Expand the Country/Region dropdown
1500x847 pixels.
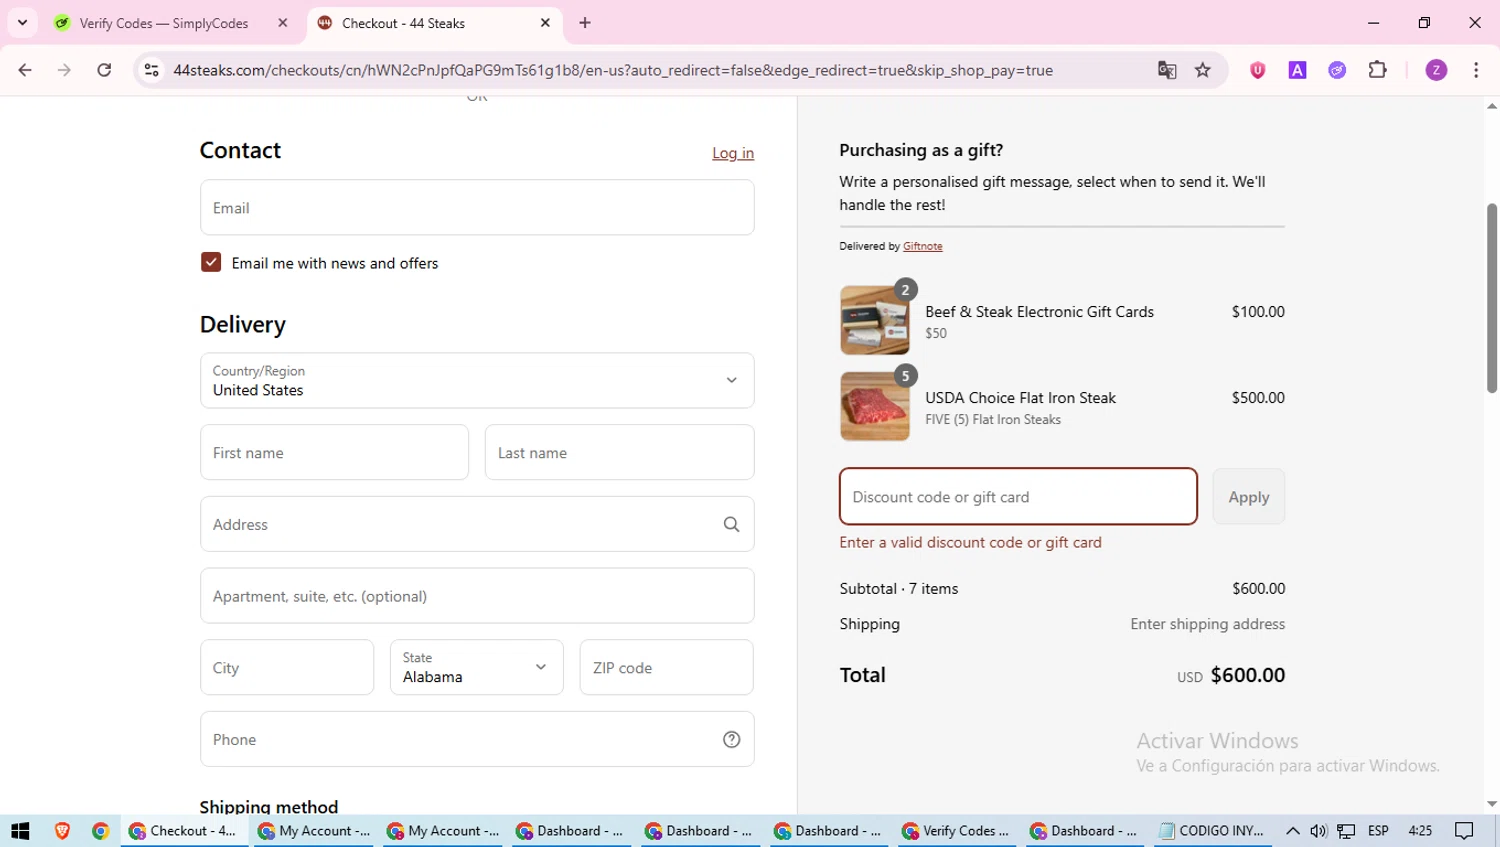(x=477, y=380)
